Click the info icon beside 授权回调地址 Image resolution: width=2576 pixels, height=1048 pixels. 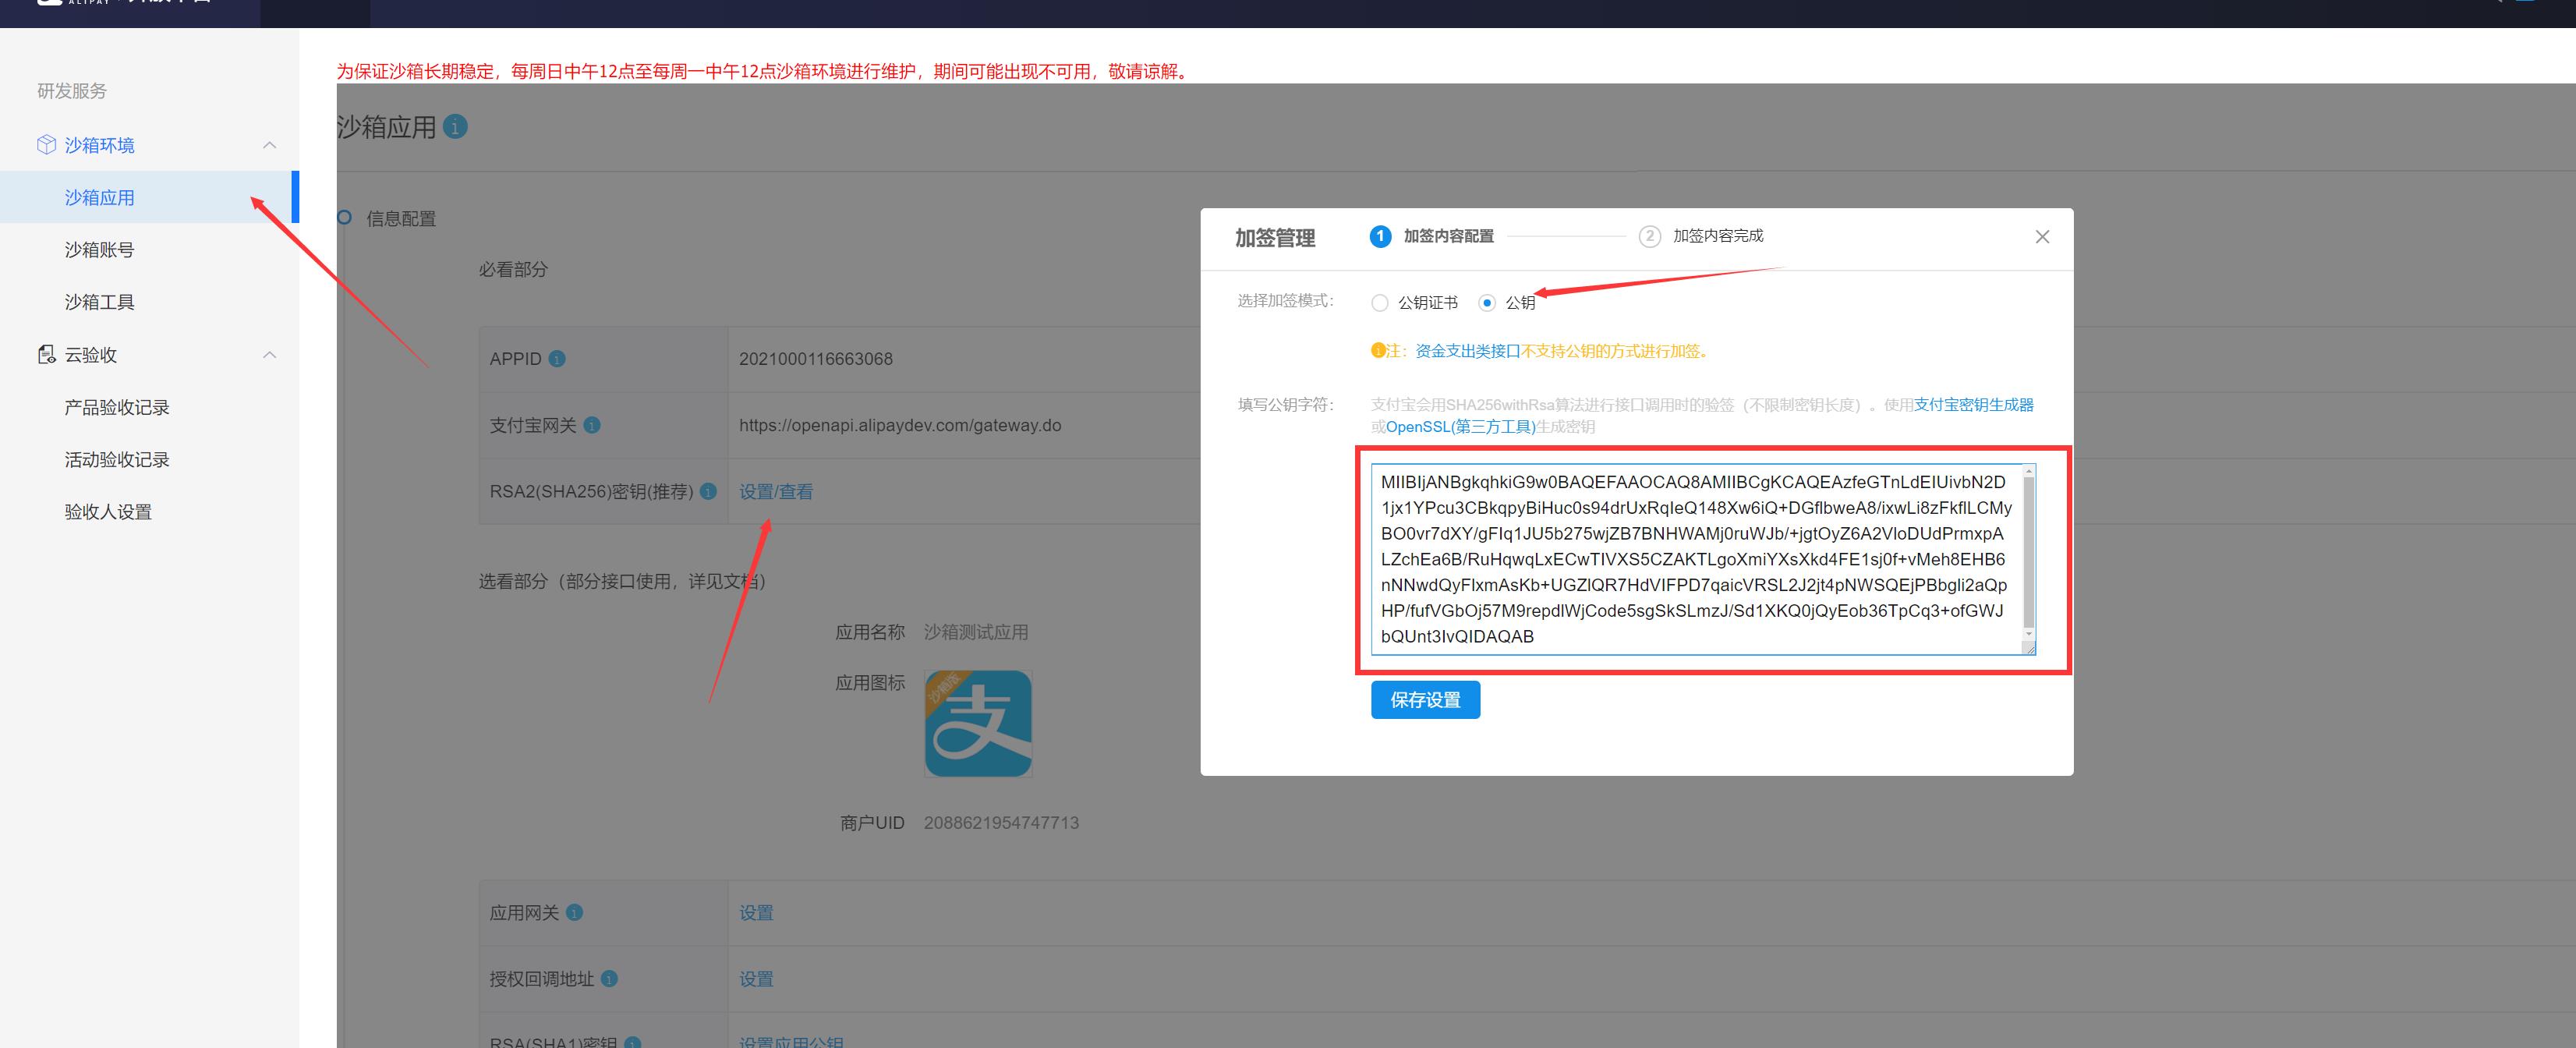[x=609, y=978]
